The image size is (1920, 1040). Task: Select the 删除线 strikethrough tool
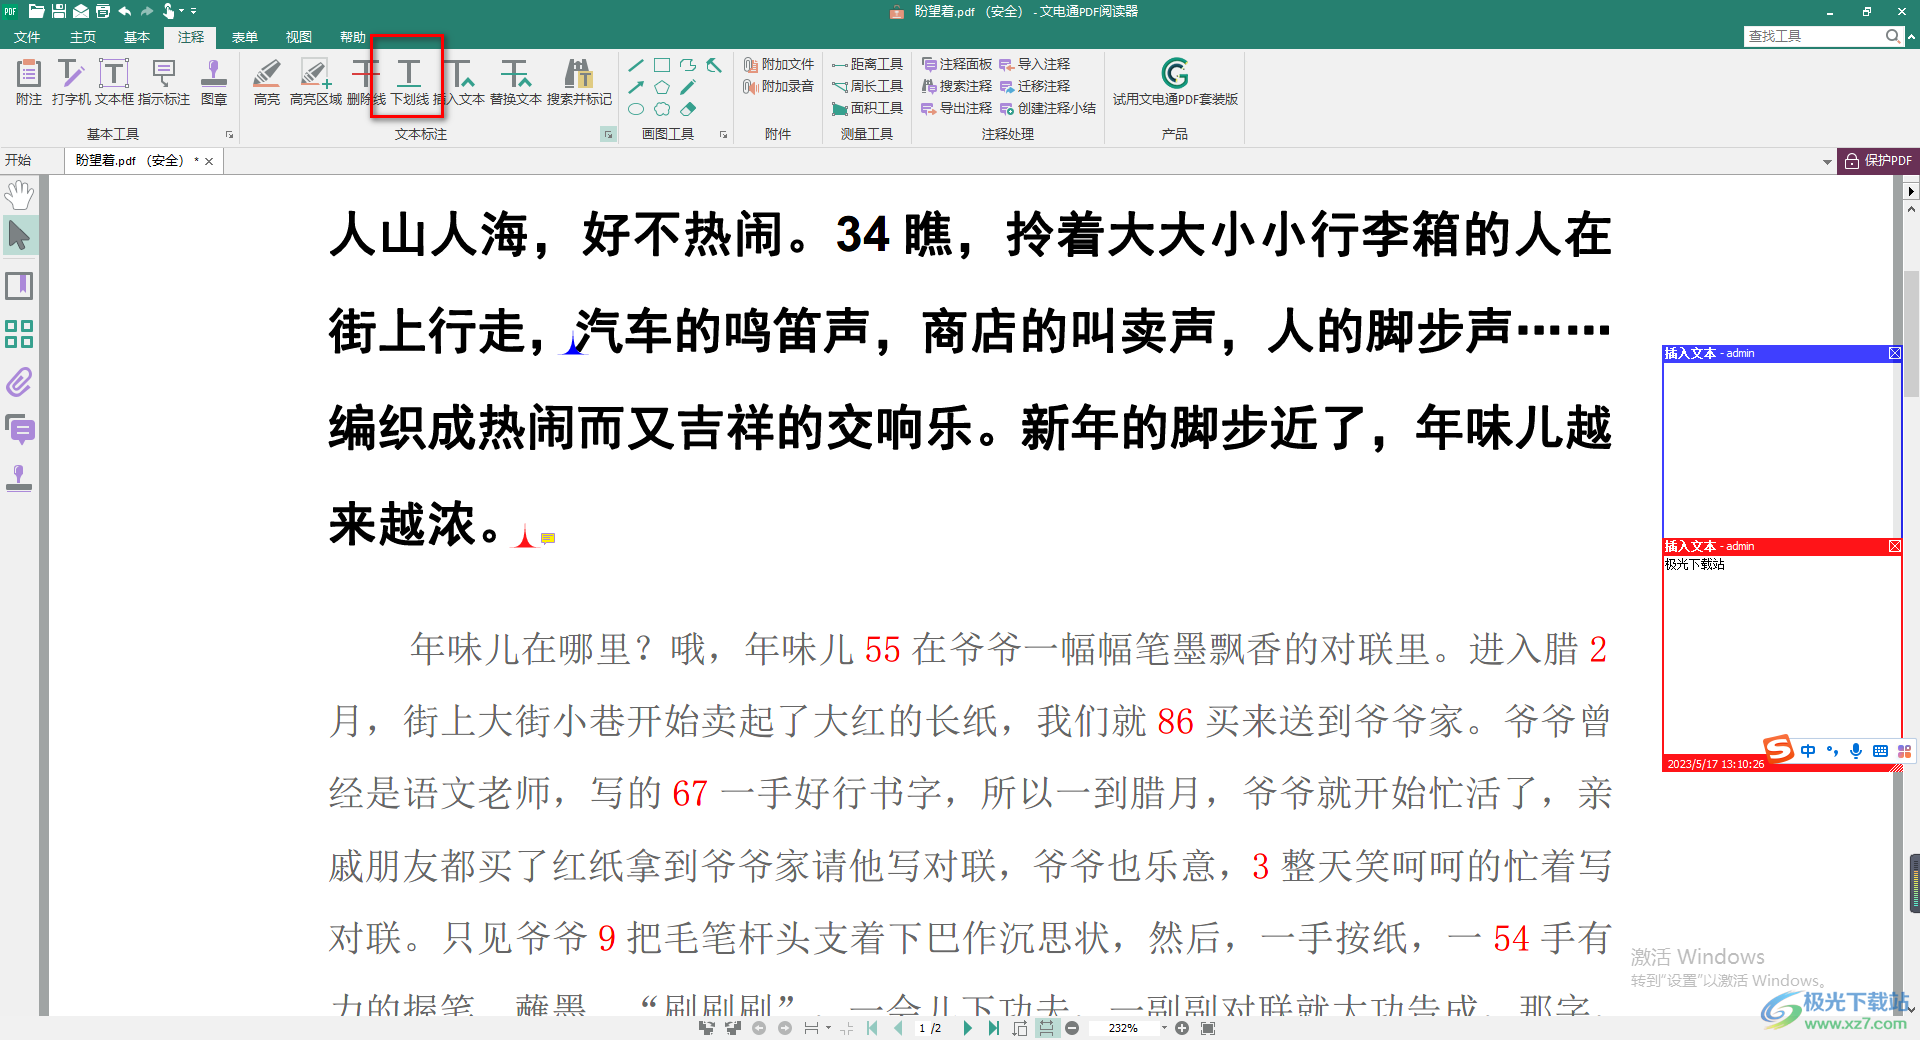[x=366, y=81]
